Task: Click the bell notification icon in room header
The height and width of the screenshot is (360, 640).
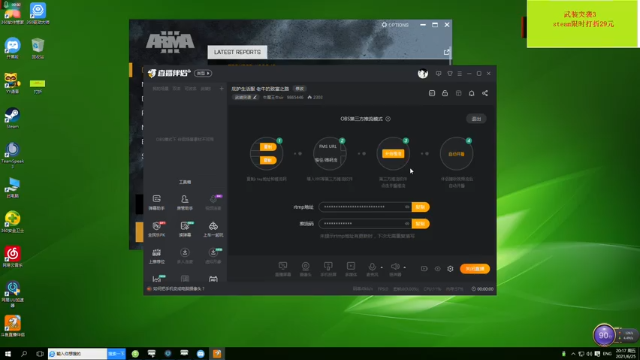Action: [471, 93]
